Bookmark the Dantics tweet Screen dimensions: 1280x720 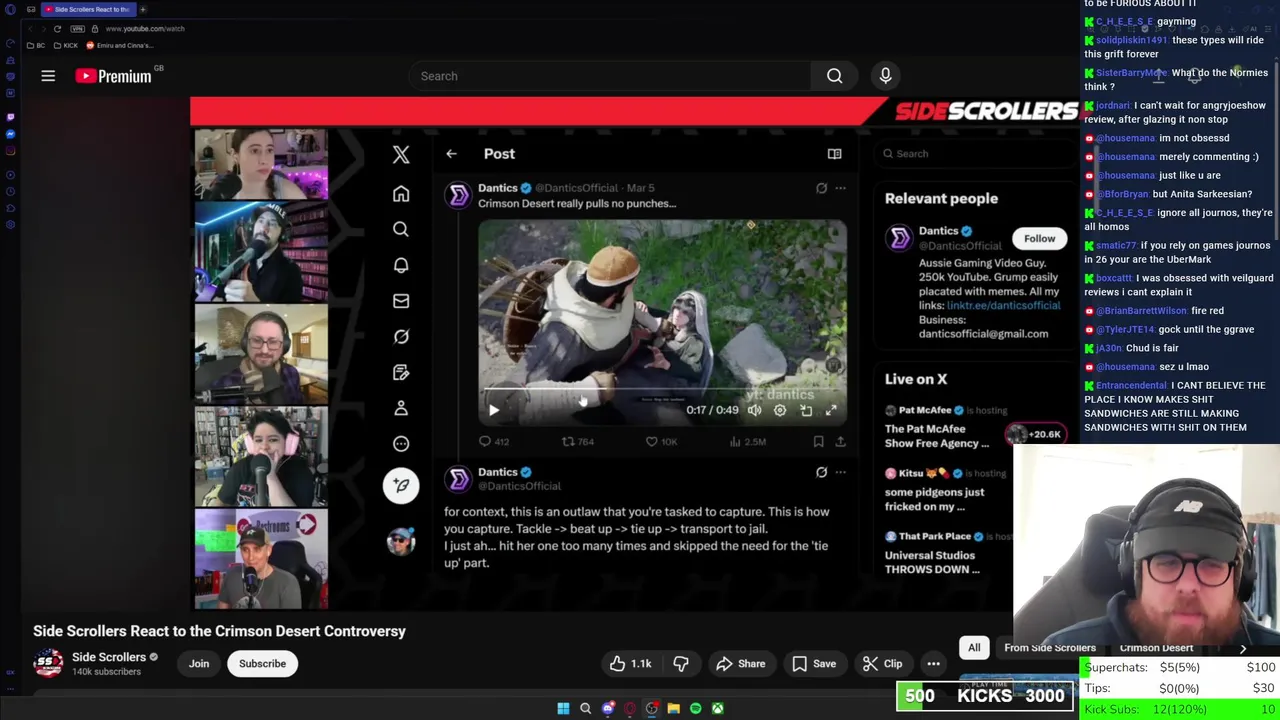coord(818,441)
